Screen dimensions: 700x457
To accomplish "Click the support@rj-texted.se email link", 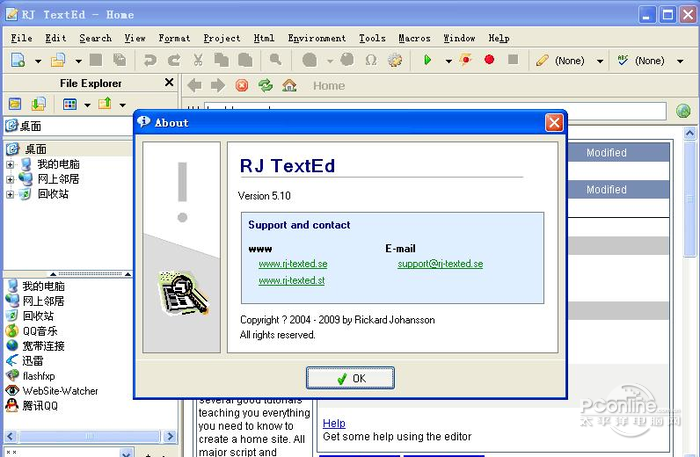I will (x=440, y=264).
